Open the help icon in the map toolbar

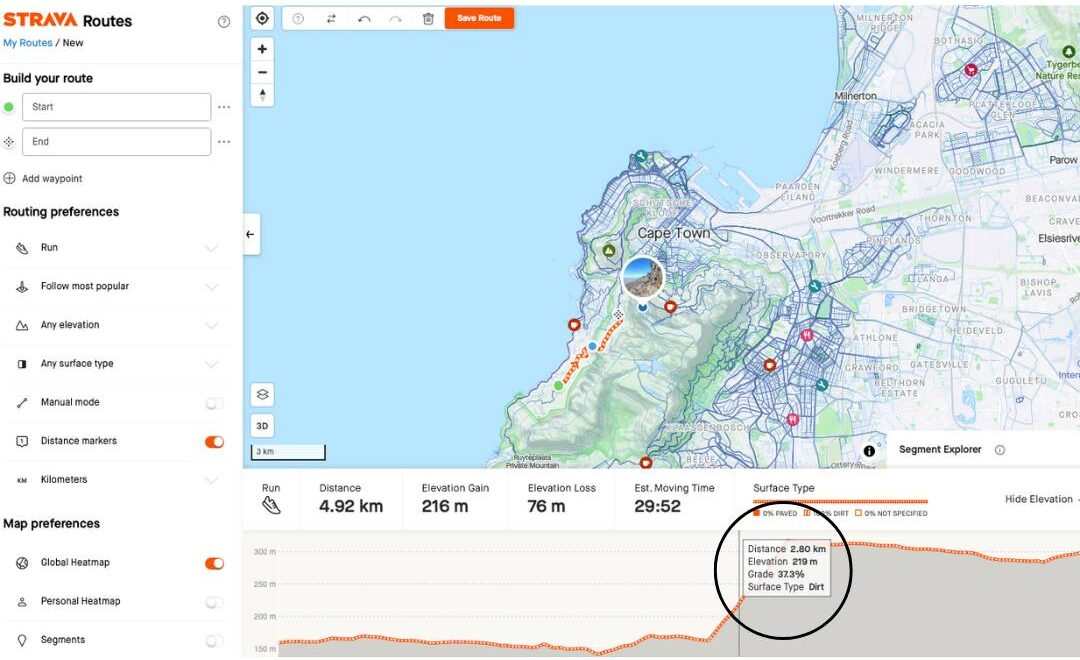[298, 19]
